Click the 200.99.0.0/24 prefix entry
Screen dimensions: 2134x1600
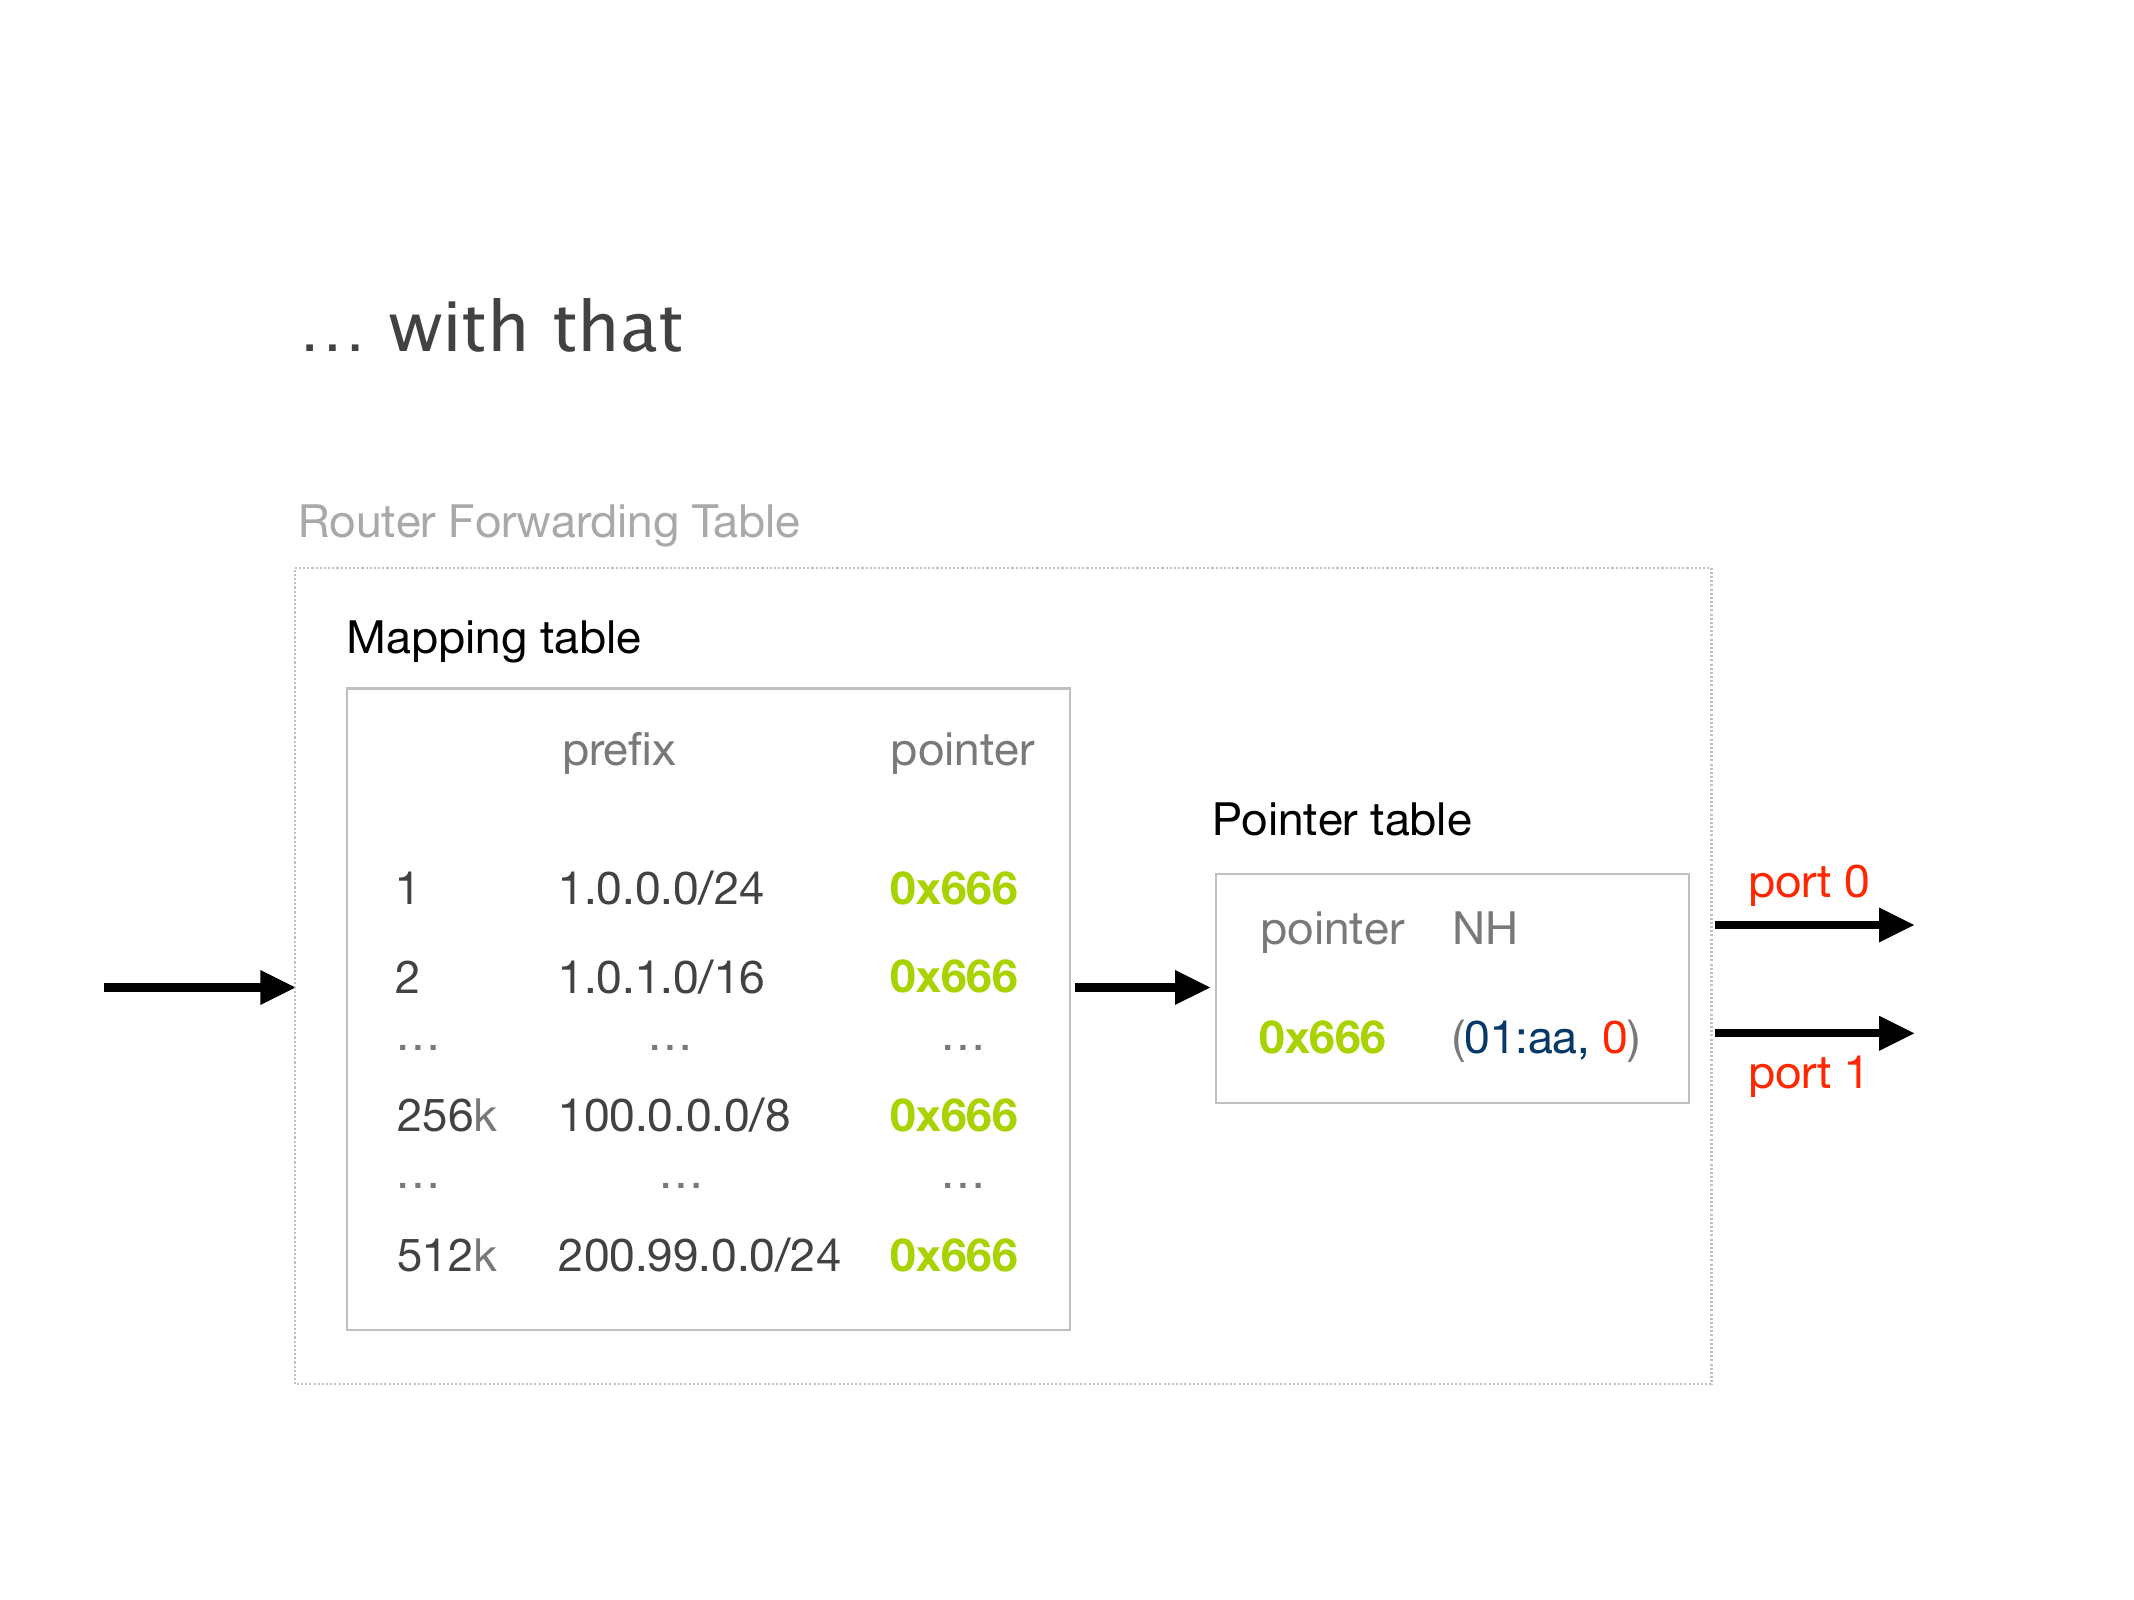point(698,1256)
